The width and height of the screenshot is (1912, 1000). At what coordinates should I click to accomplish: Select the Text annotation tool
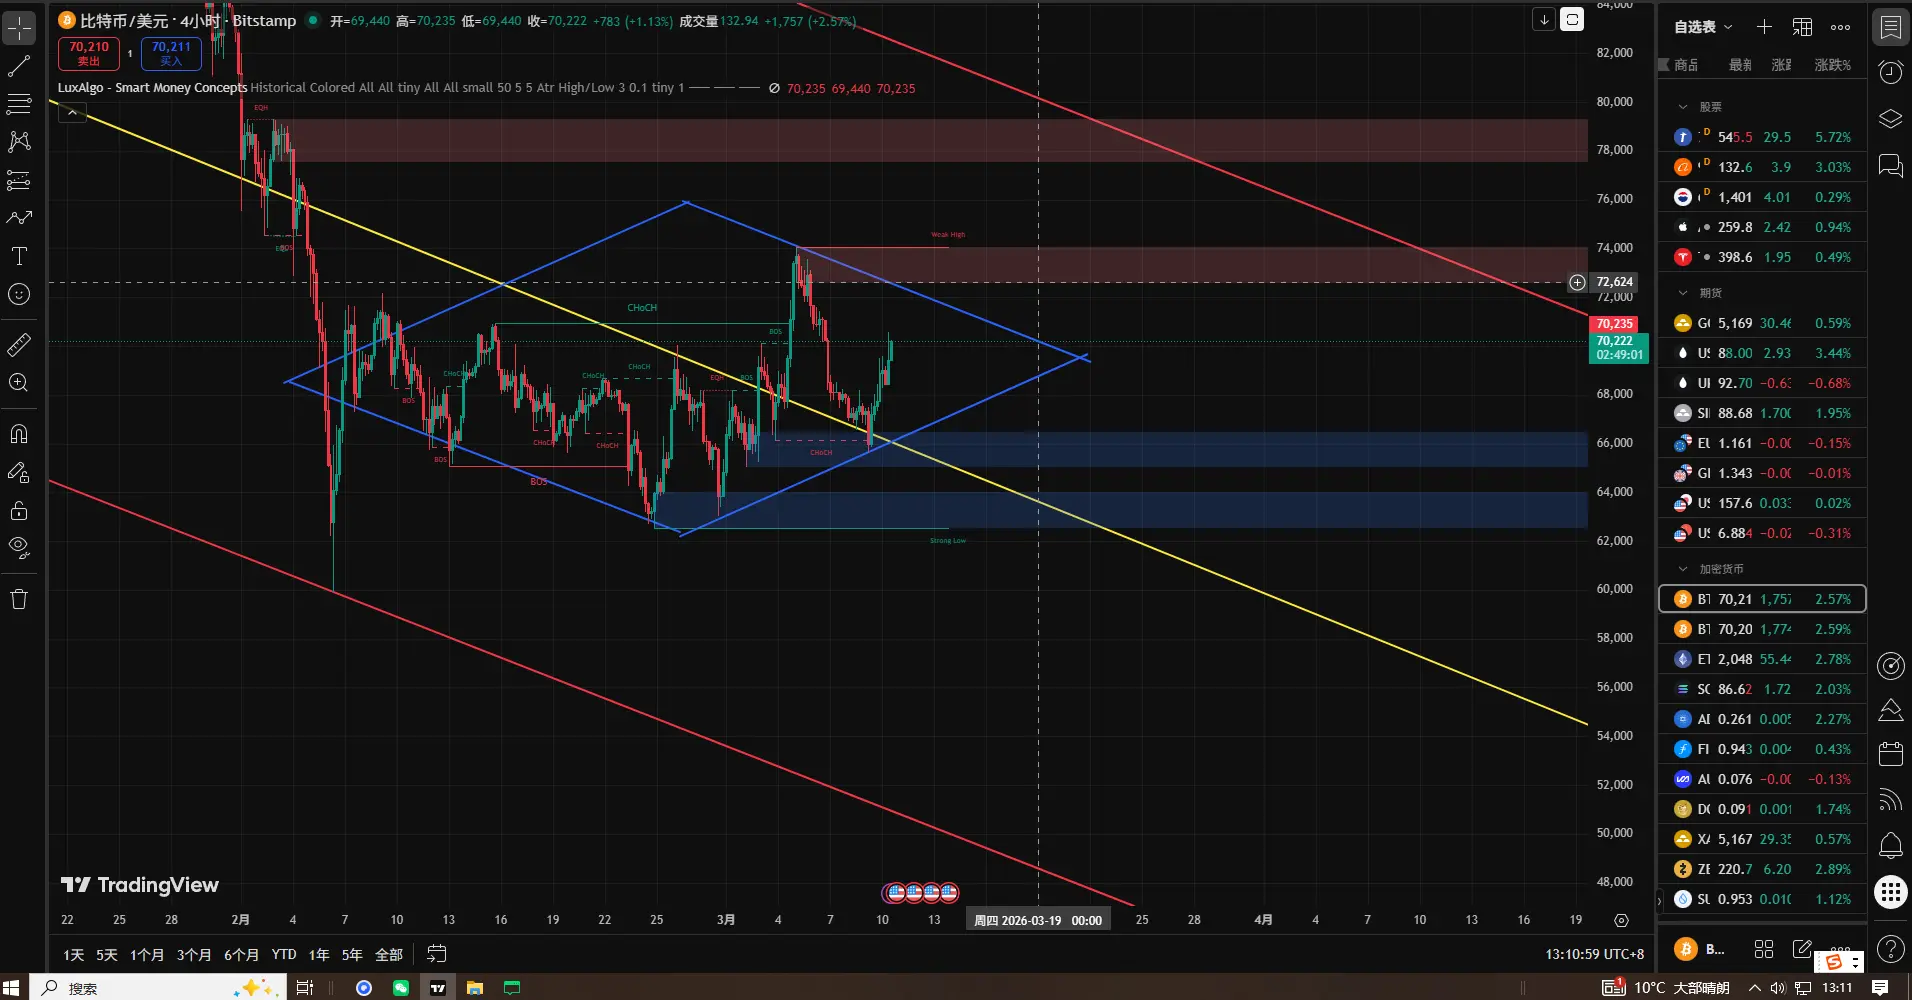(19, 256)
